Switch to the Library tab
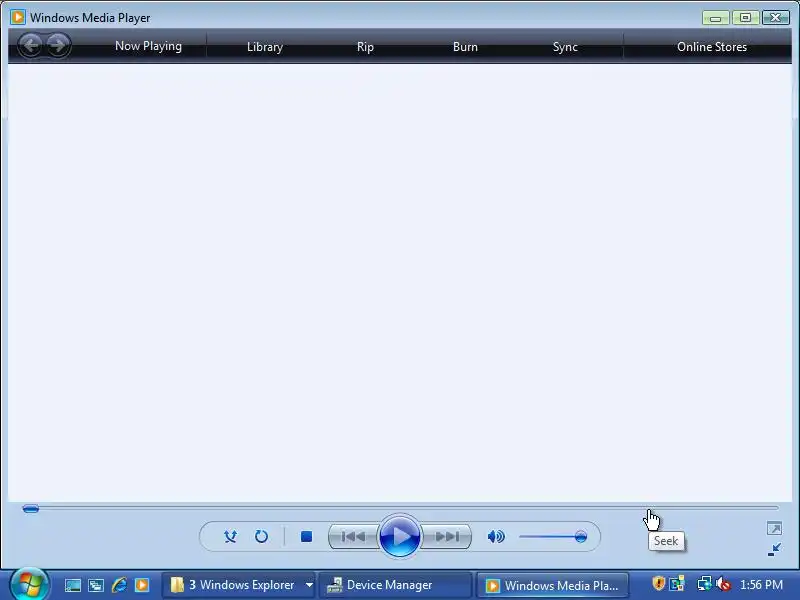Viewport: 800px width, 600px height. (x=264, y=47)
